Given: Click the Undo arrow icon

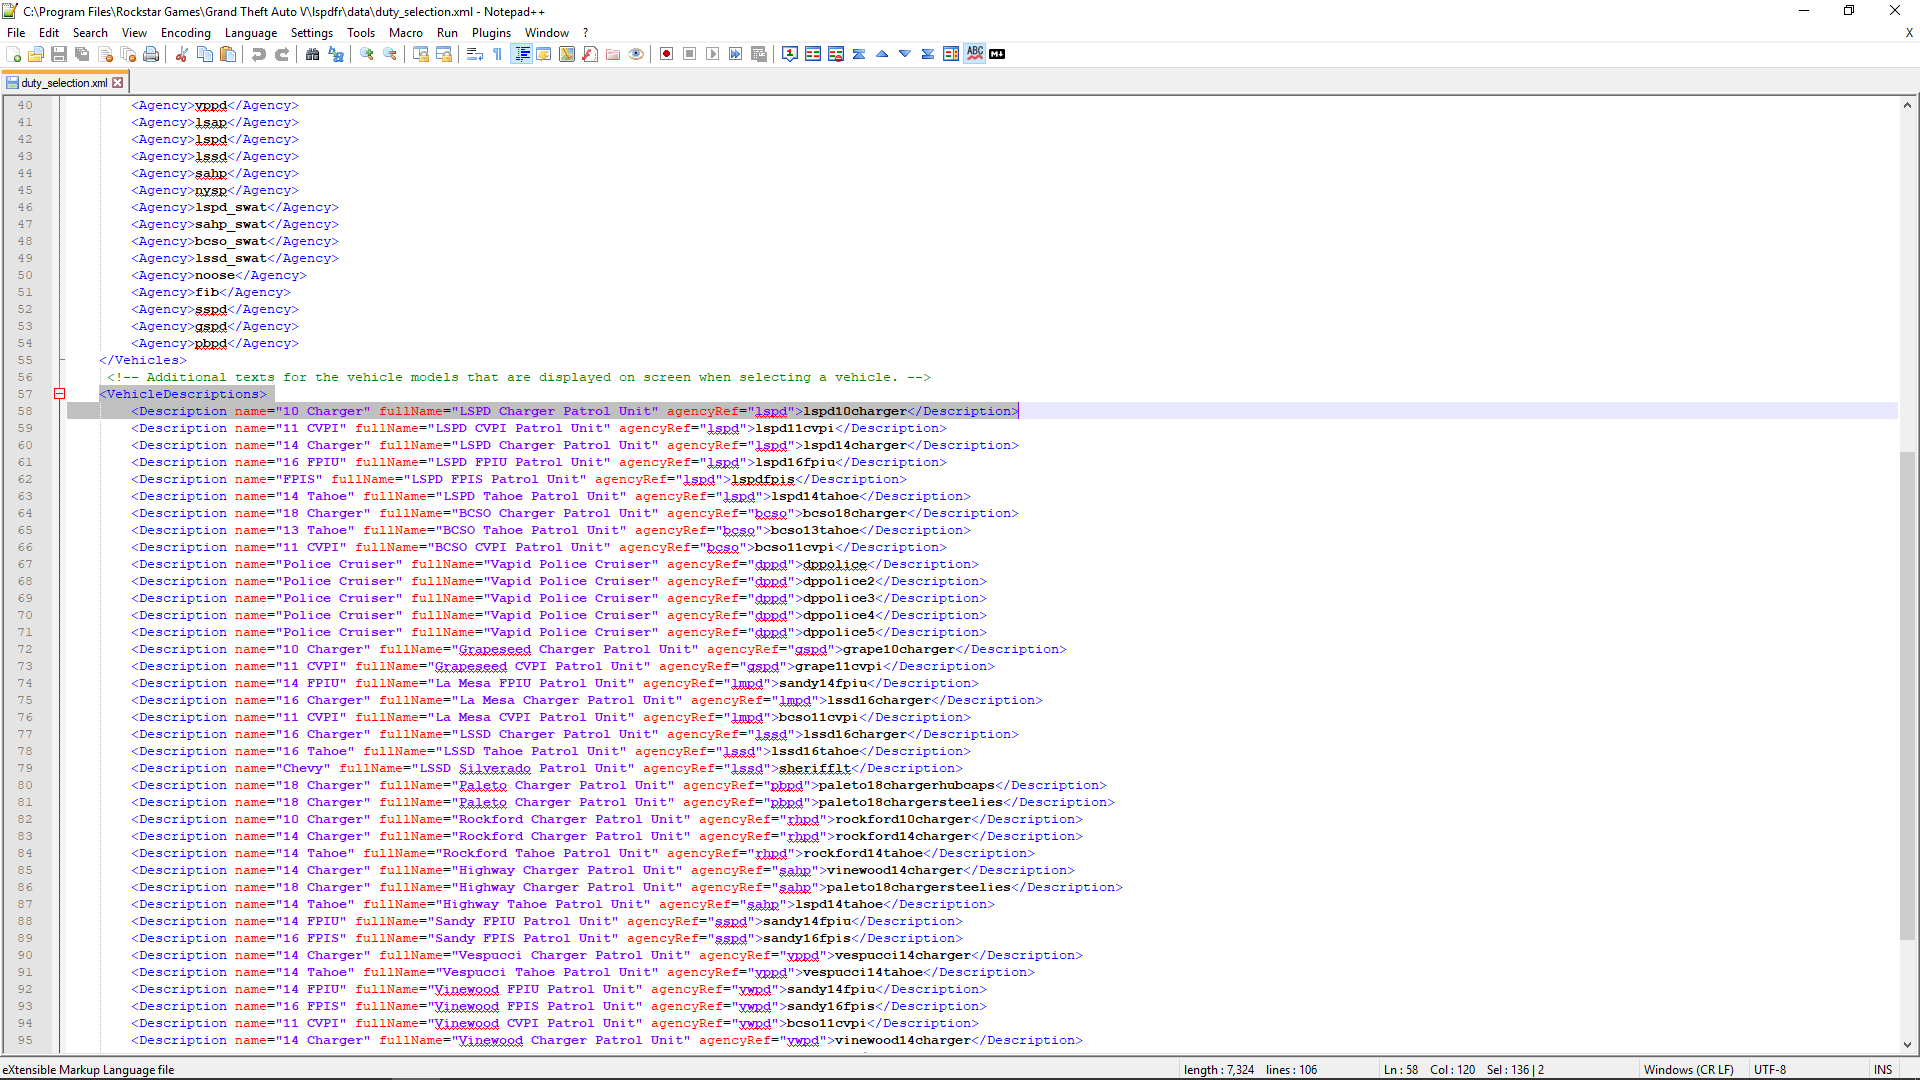Looking at the screenshot, I should (259, 54).
